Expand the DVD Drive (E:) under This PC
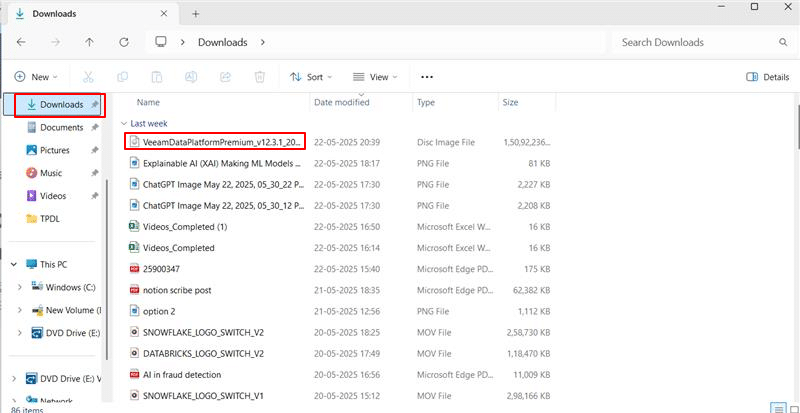The image size is (800, 413). point(20,333)
